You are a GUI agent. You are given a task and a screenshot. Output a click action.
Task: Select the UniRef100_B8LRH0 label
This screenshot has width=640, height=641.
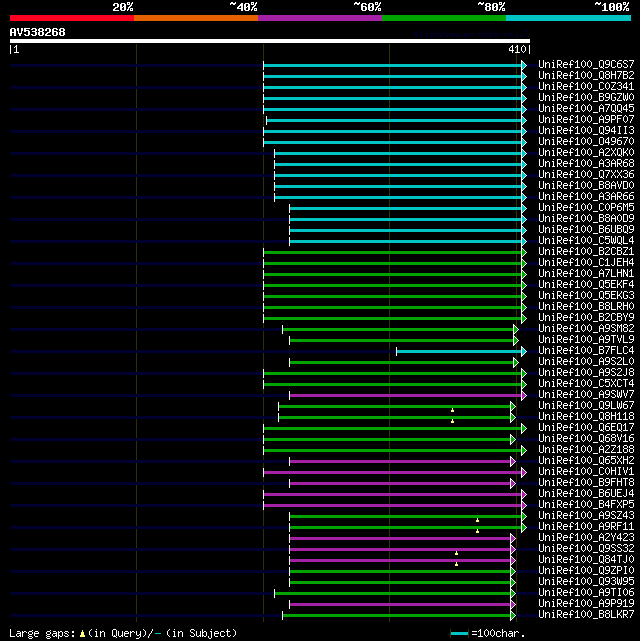(586, 307)
